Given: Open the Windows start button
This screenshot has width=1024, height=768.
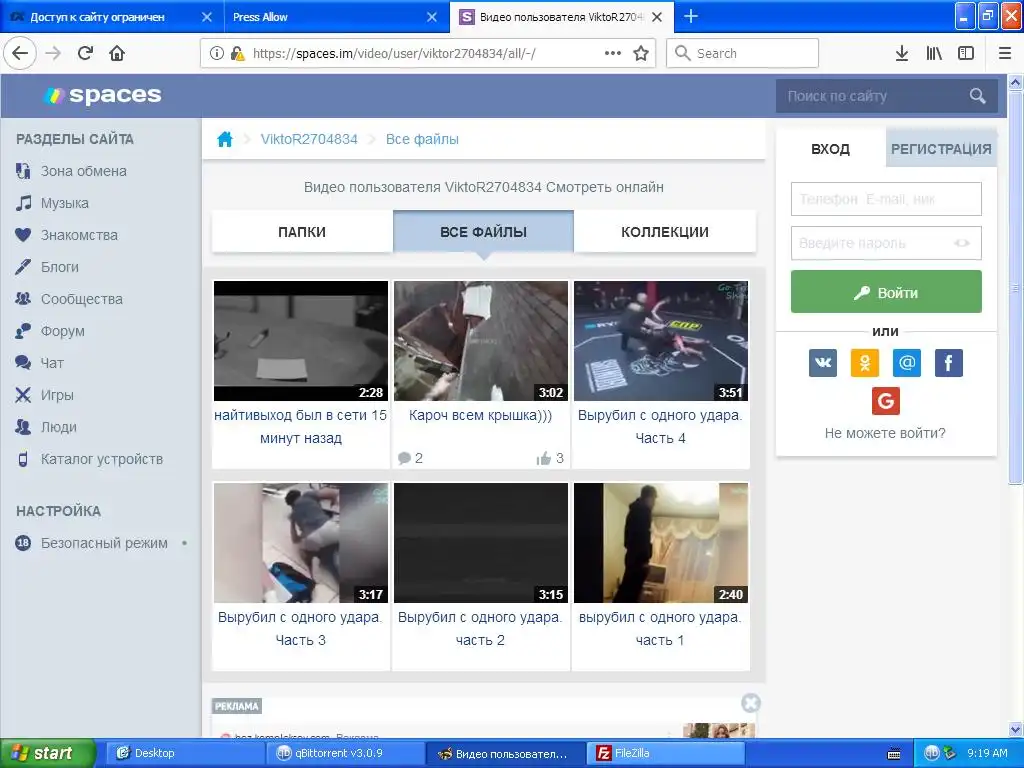Looking at the screenshot, I should coord(47,753).
